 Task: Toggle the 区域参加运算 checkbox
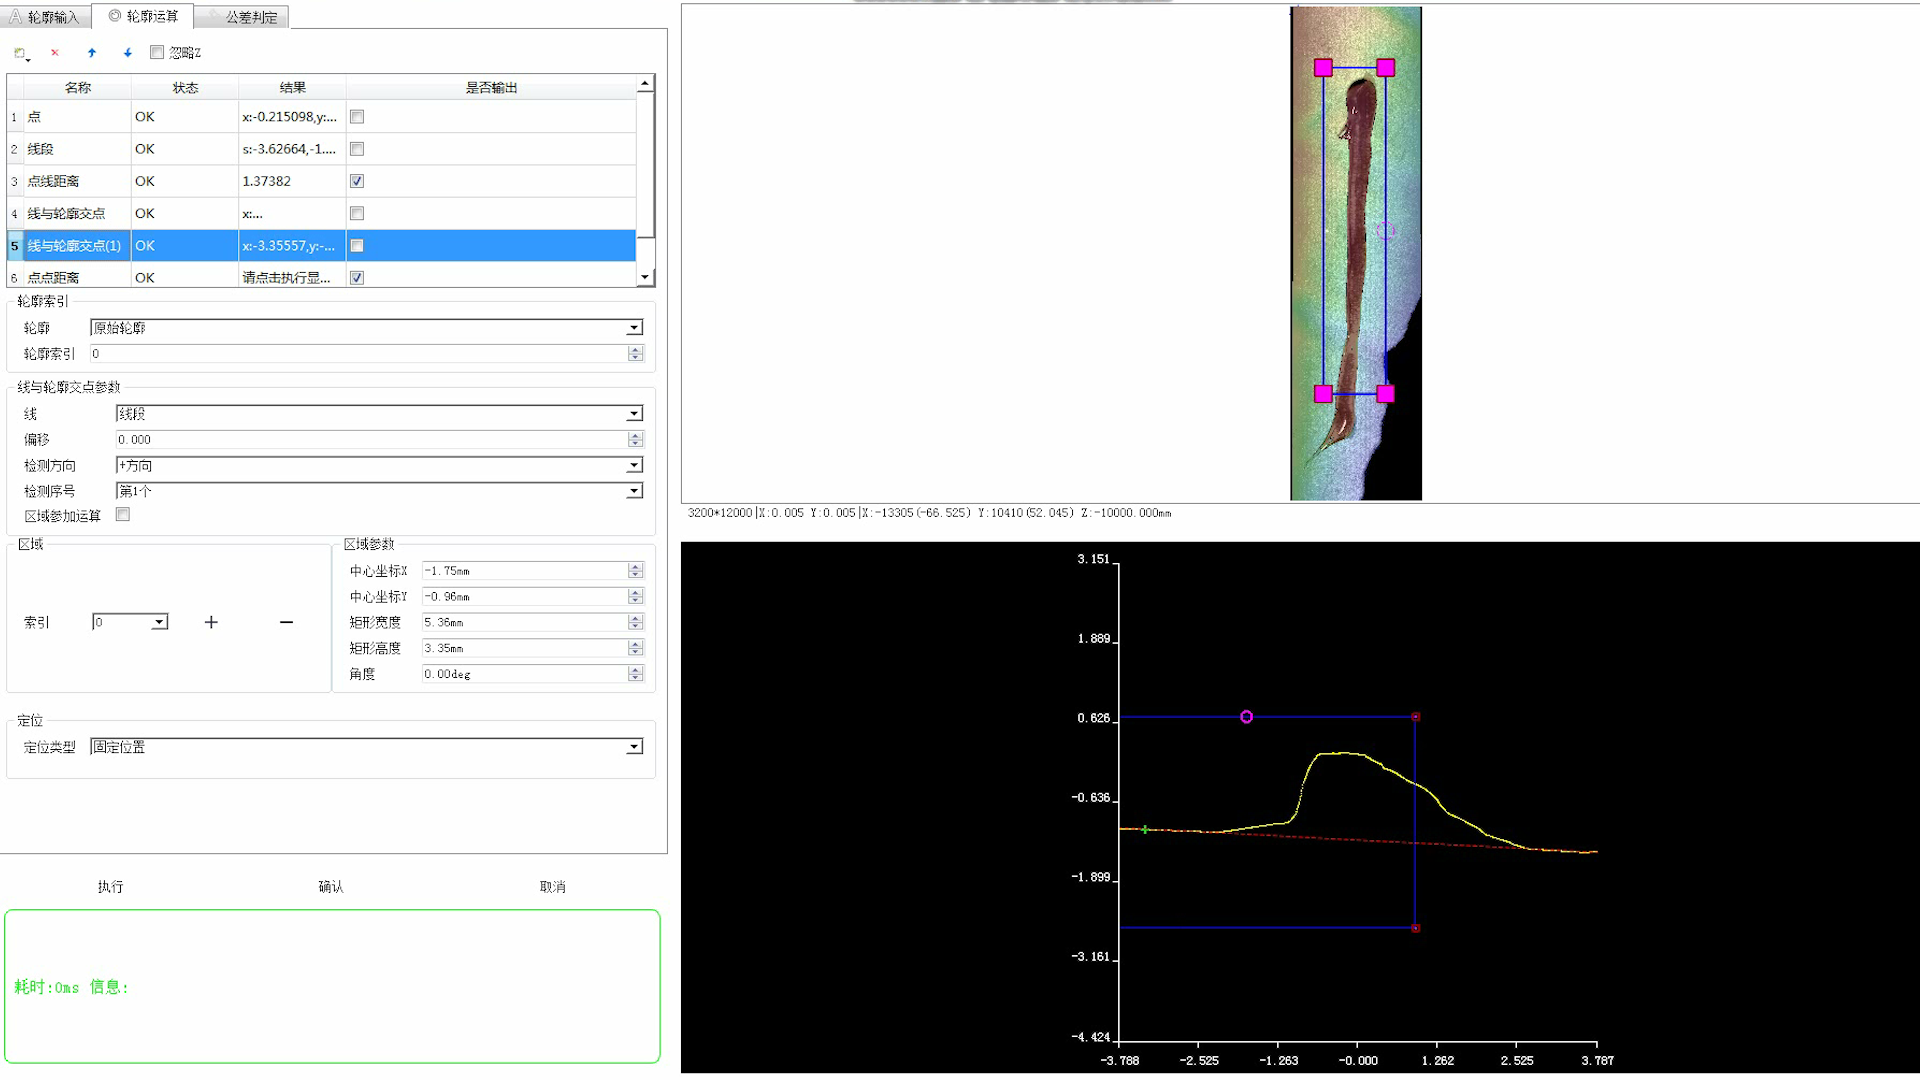[123, 515]
